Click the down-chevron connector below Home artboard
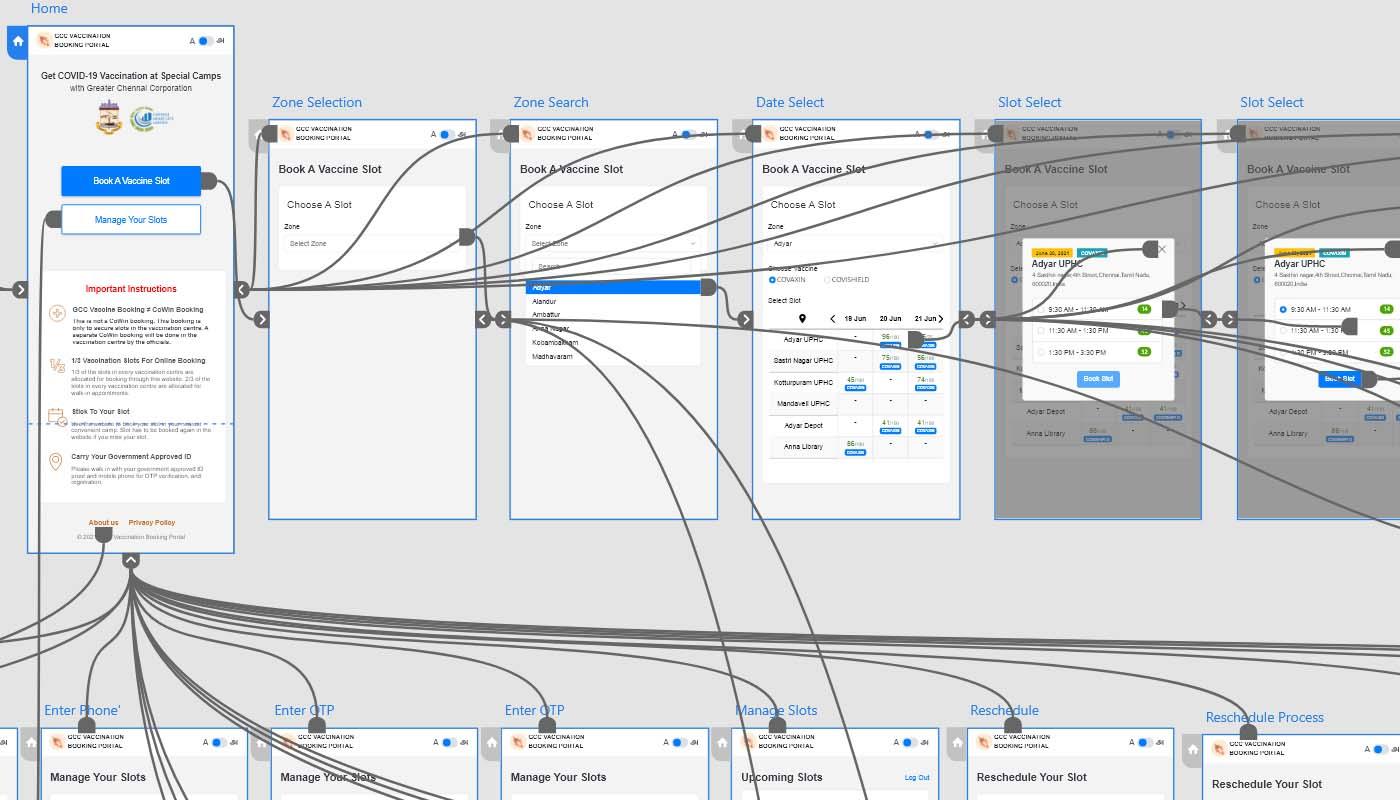 [x=131, y=561]
